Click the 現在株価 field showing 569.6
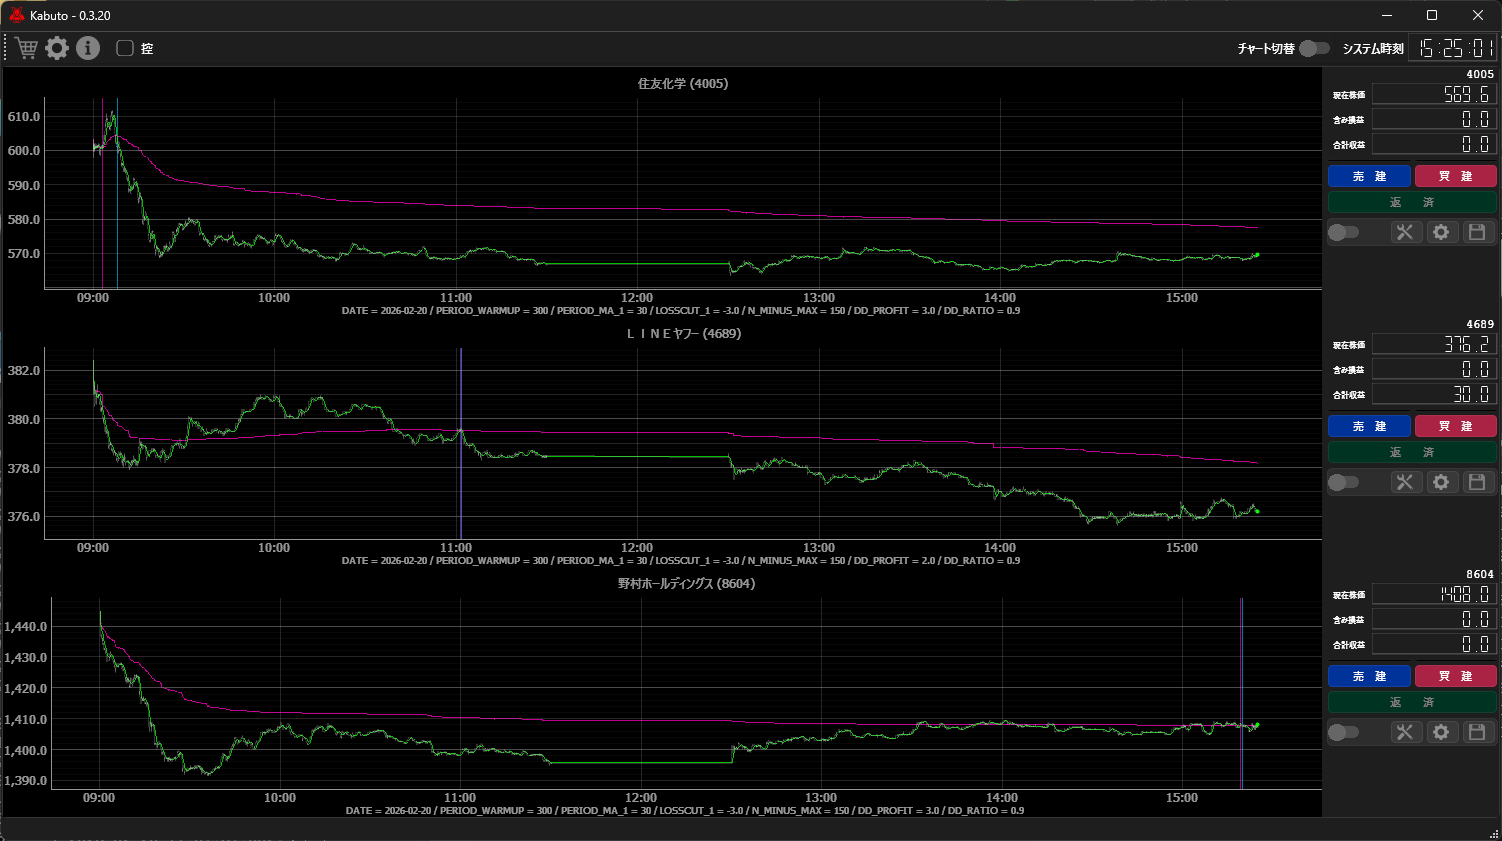This screenshot has width=1502, height=841. 1434,94
